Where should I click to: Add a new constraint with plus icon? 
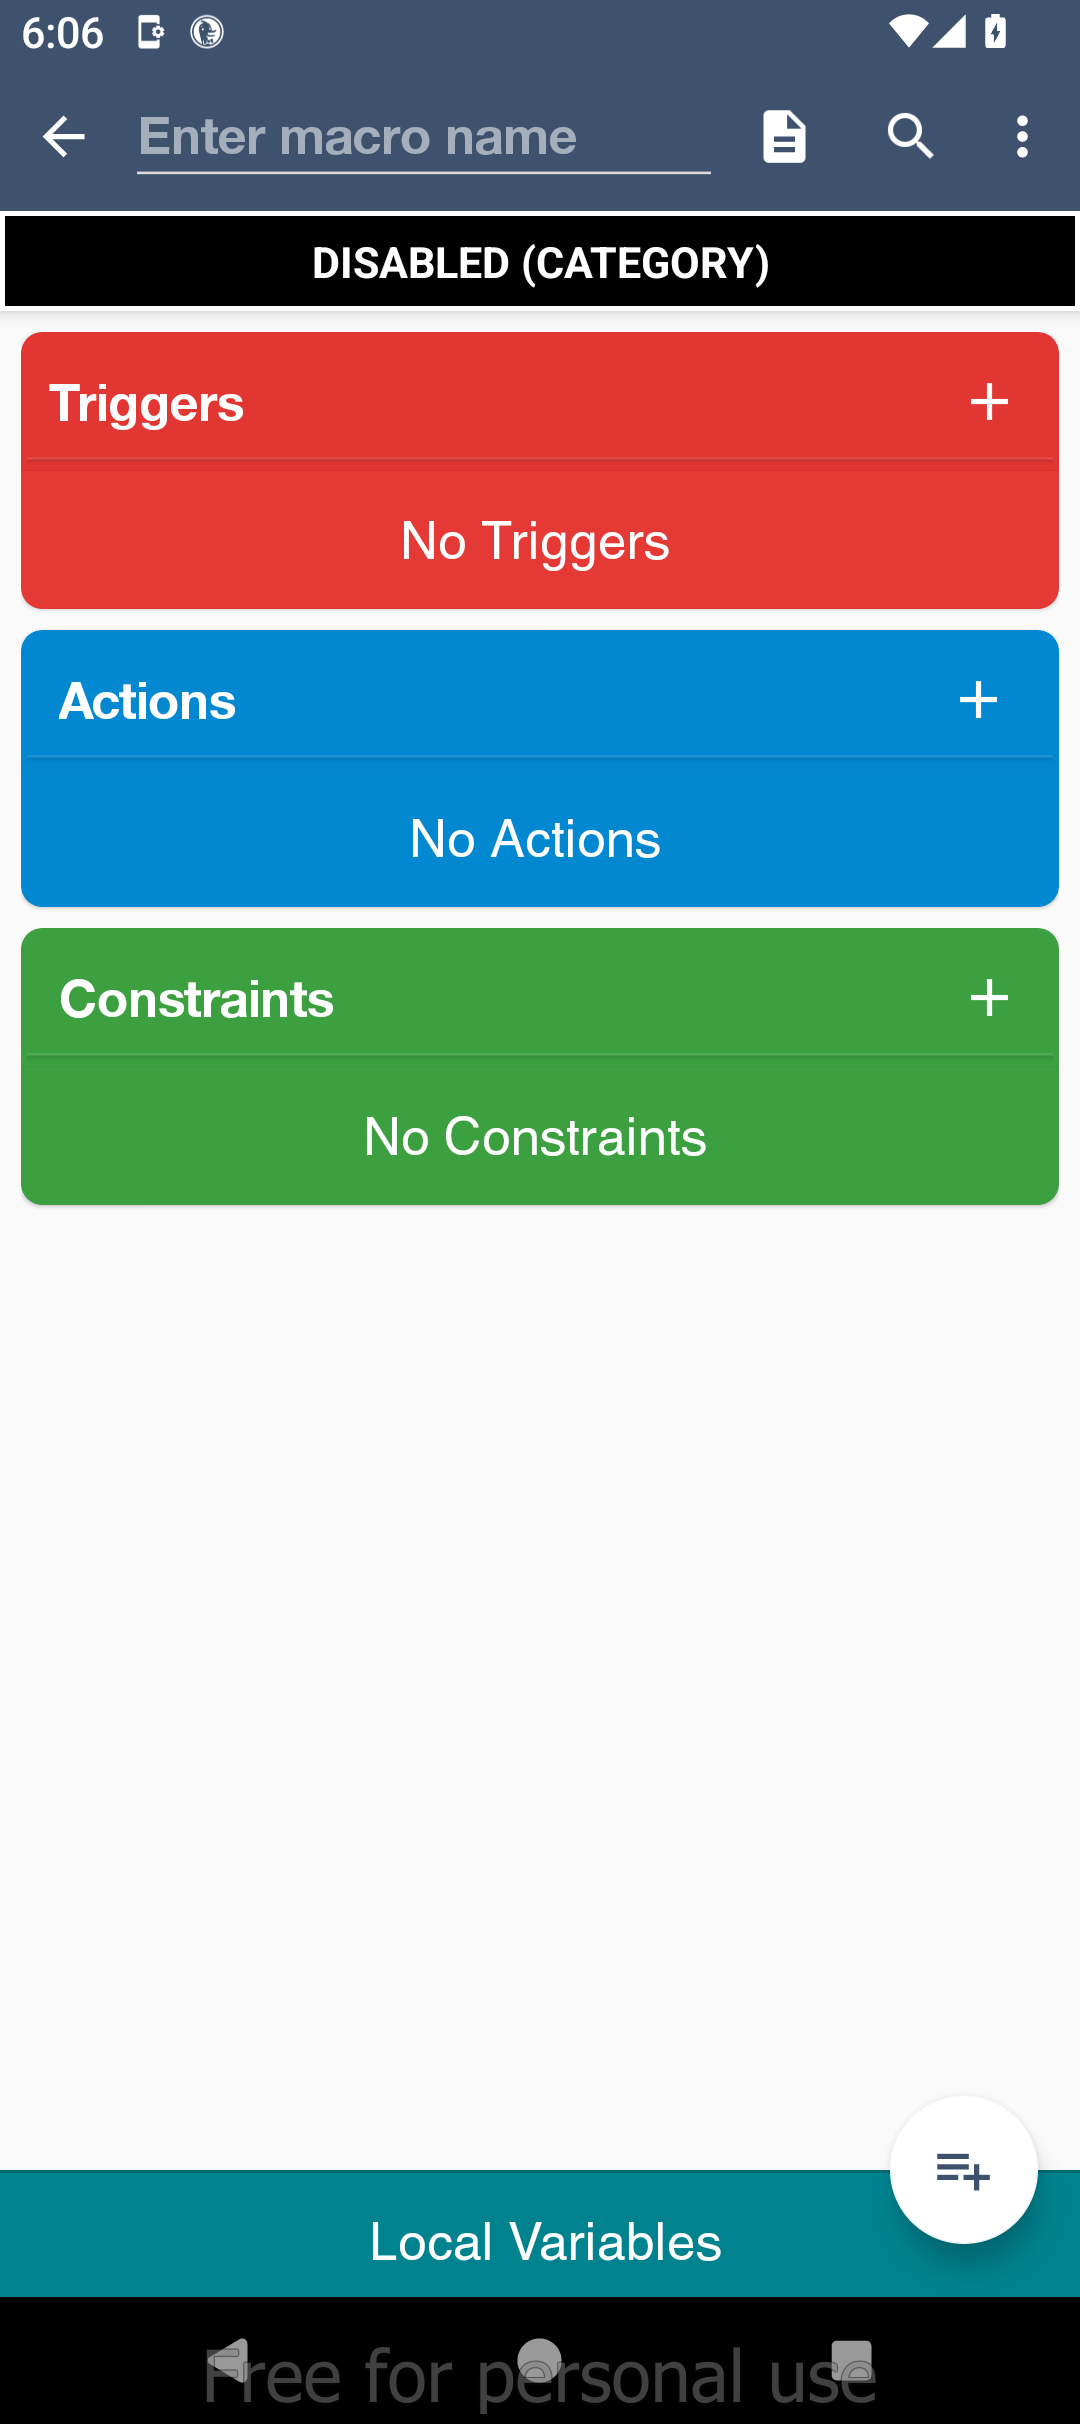(989, 998)
